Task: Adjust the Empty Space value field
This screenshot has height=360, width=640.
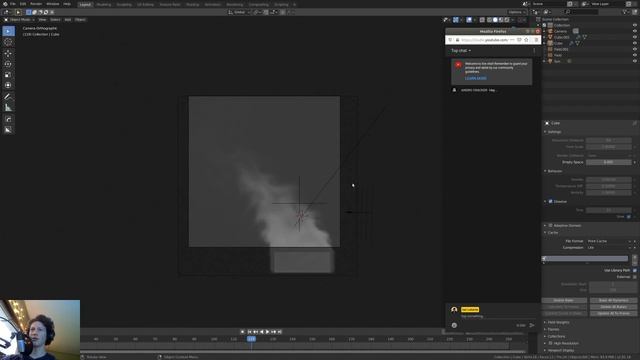Action: [x=609, y=162]
